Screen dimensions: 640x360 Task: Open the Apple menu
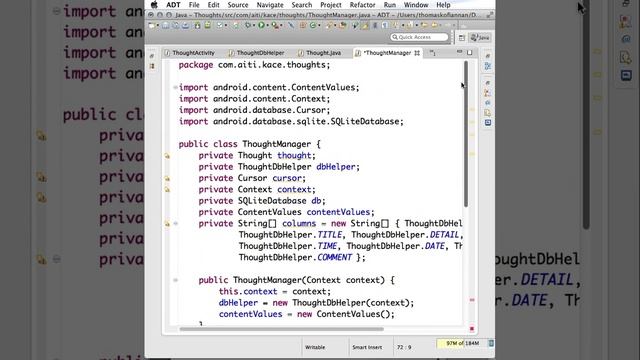pyautogui.click(x=154, y=5)
